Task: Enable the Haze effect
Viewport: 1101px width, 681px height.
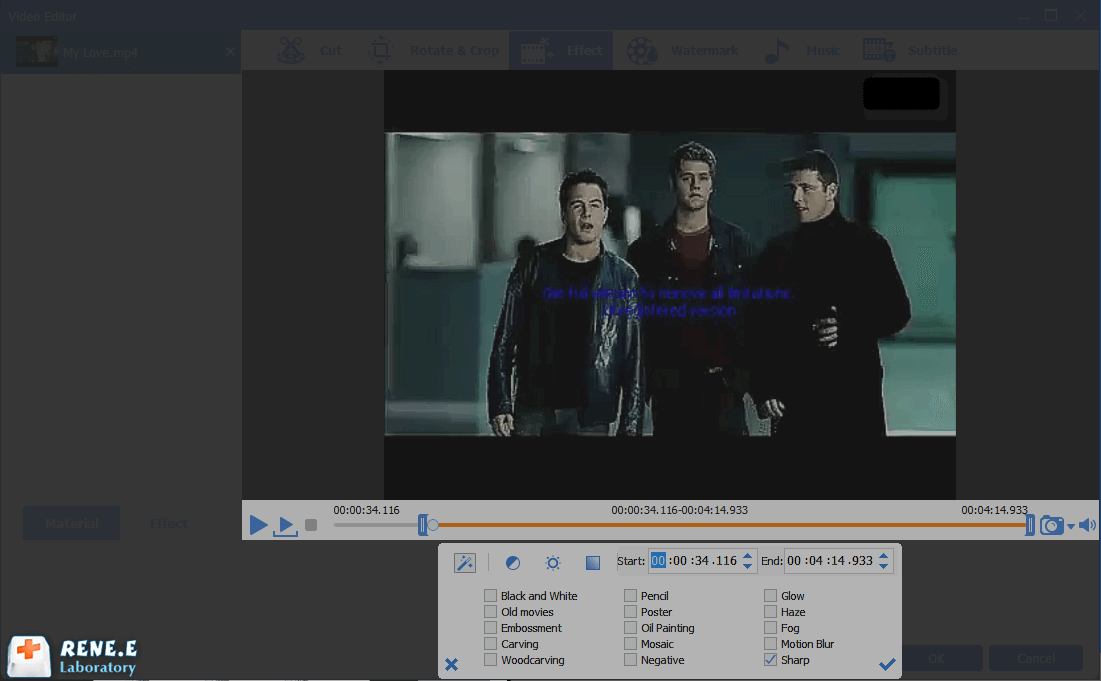Action: [770, 611]
